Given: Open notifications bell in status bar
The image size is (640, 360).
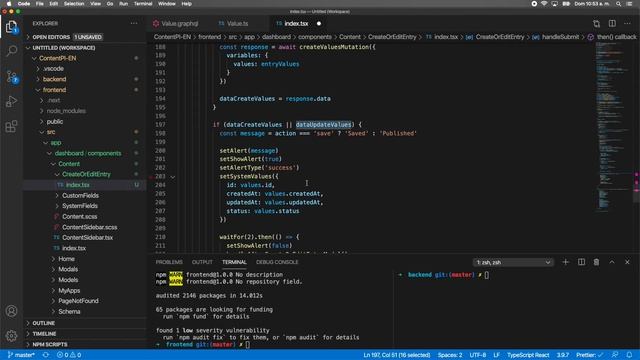Looking at the screenshot, I should 629,355.
